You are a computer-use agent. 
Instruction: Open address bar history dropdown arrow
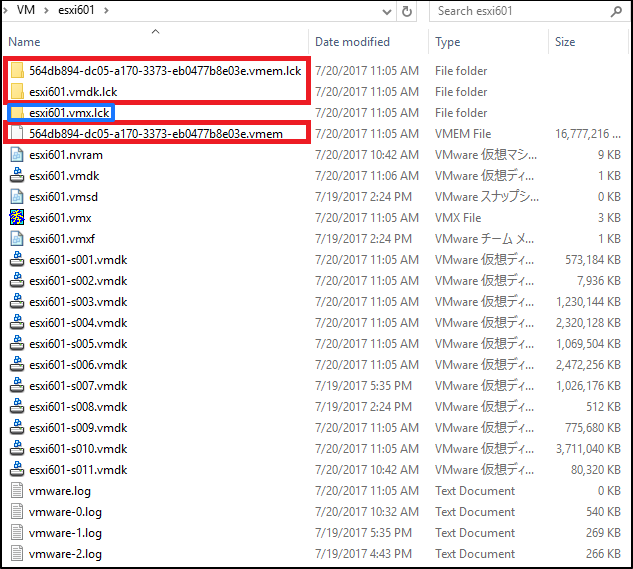387,12
